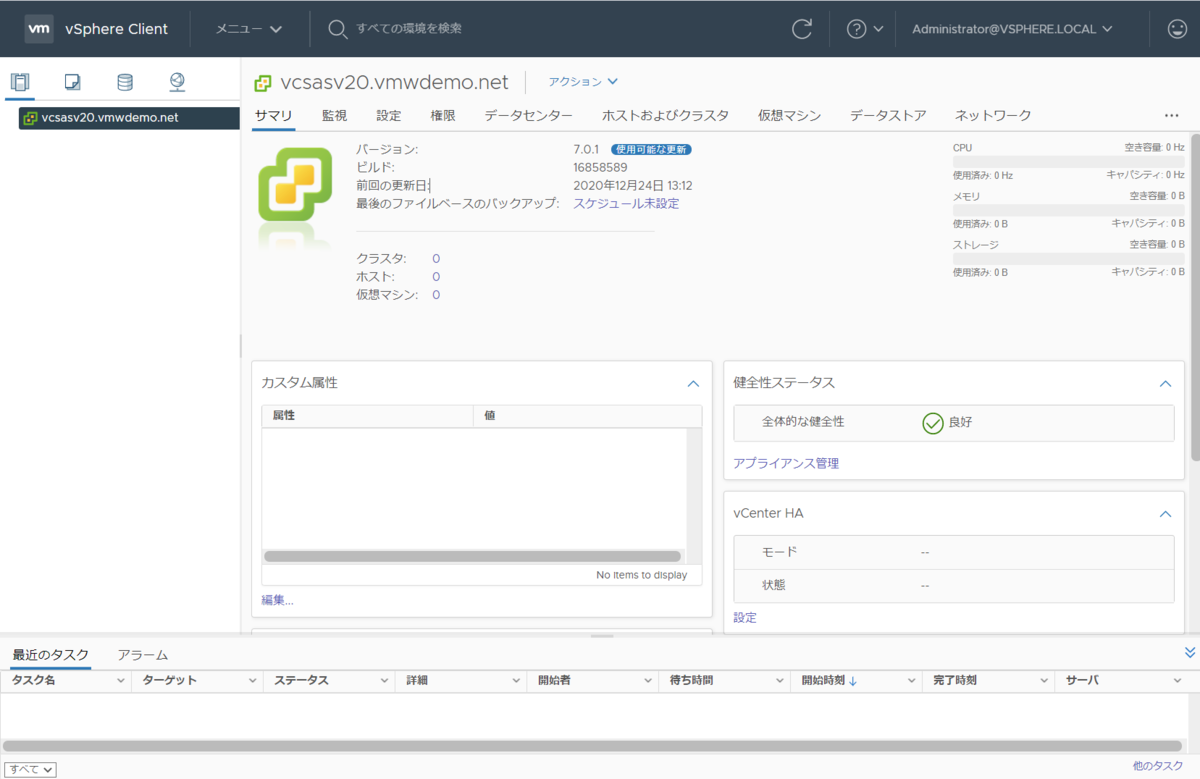1200x779 pixels.
Task: Collapse the vCenter HA panel
Action: (1165, 514)
